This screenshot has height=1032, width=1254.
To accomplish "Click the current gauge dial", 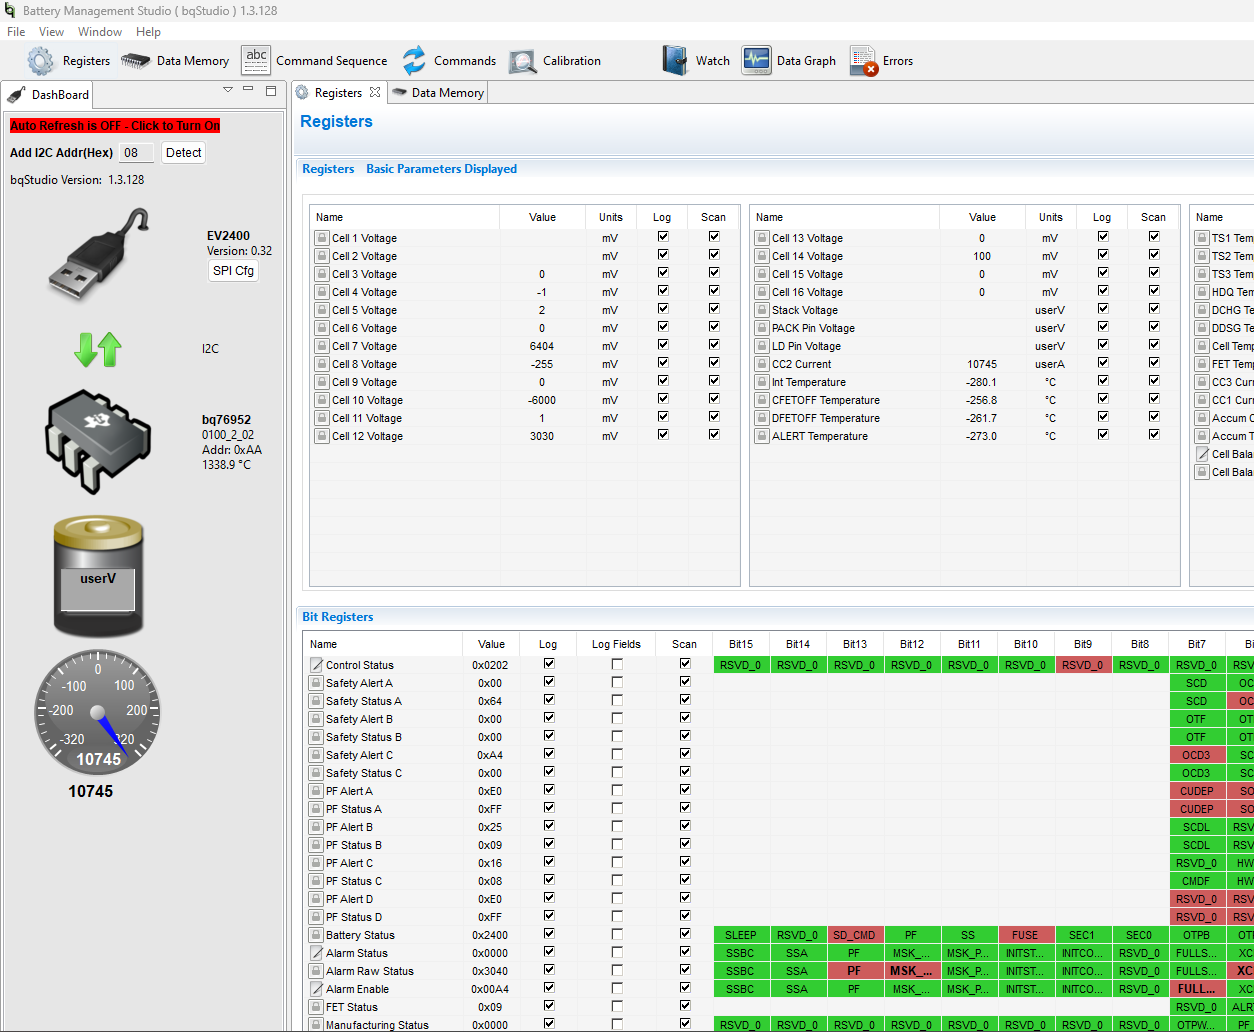I will (x=98, y=713).
